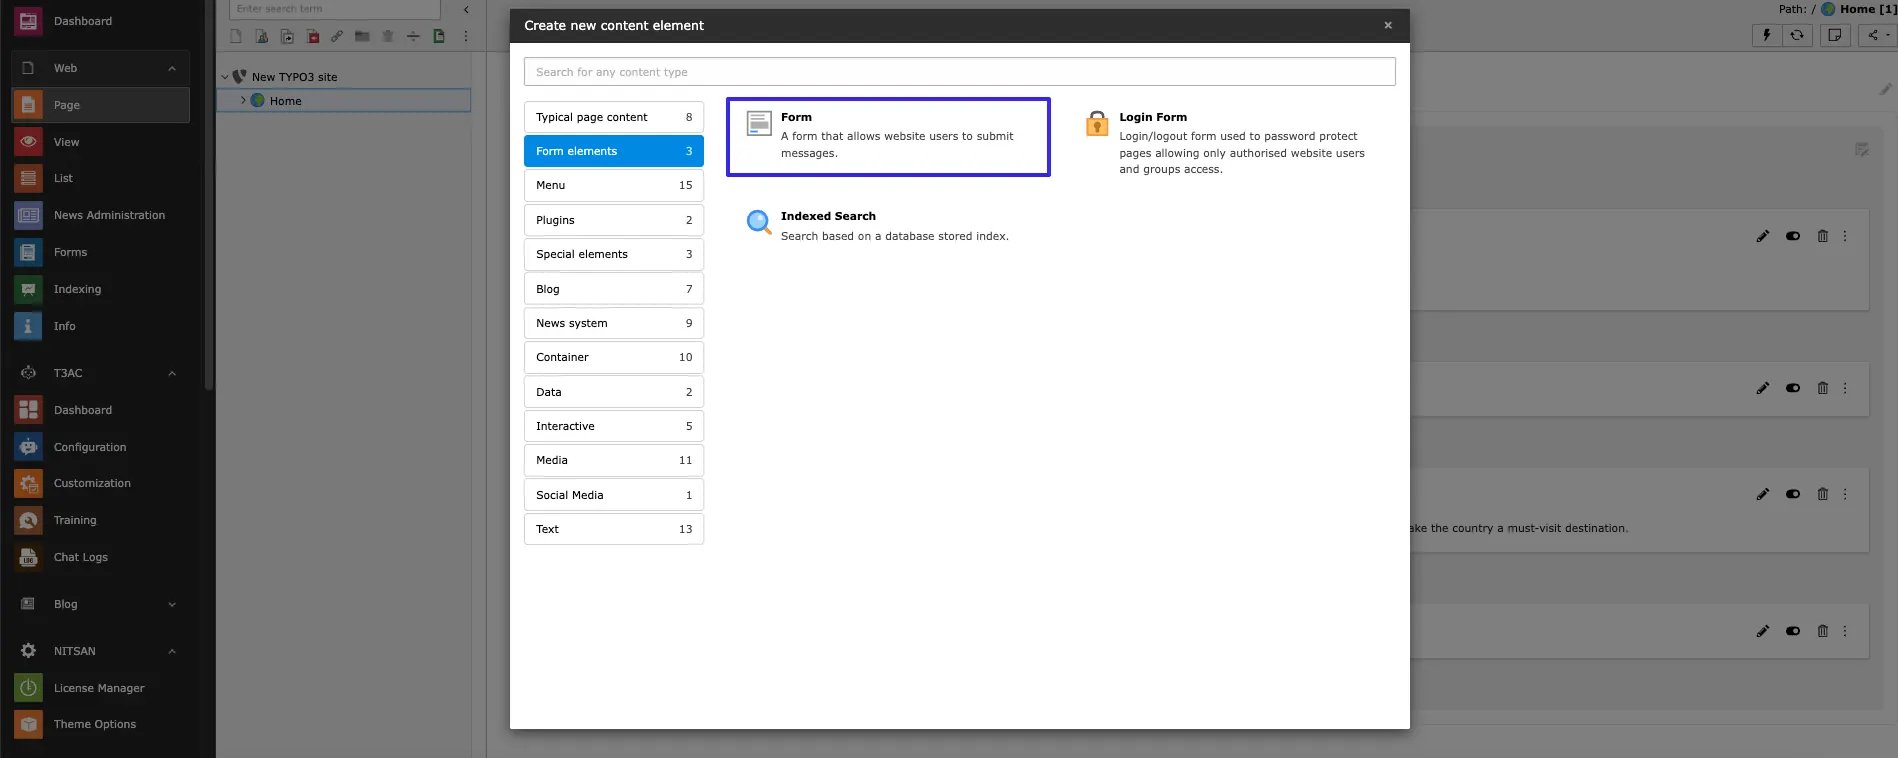1898x758 pixels.
Task: Choose the Login Form content element
Action: (x=1228, y=142)
